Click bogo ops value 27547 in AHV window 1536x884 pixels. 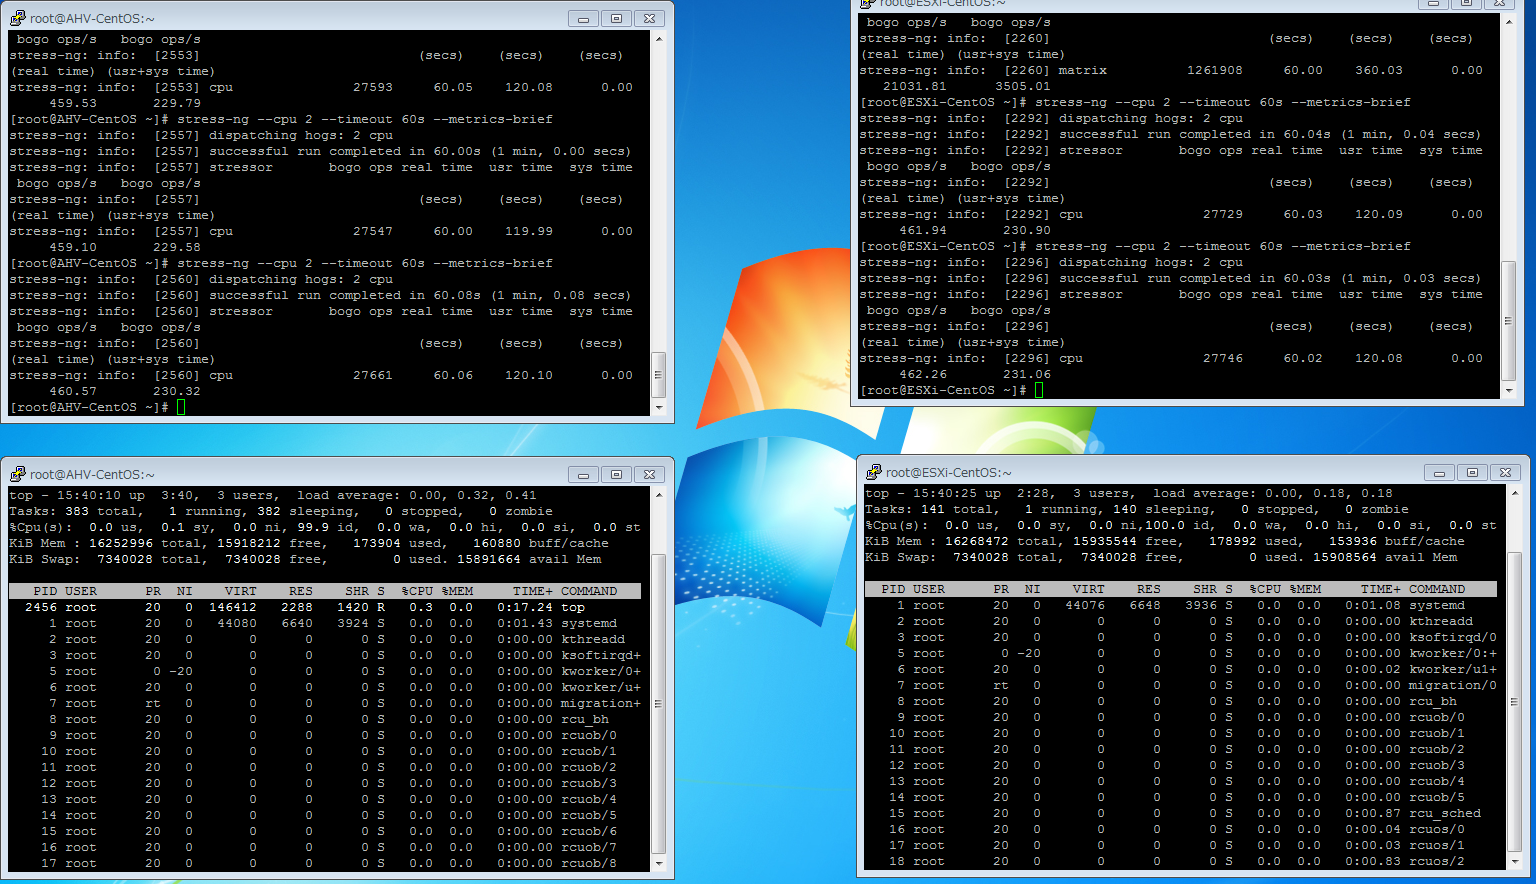(x=373, y=231)
